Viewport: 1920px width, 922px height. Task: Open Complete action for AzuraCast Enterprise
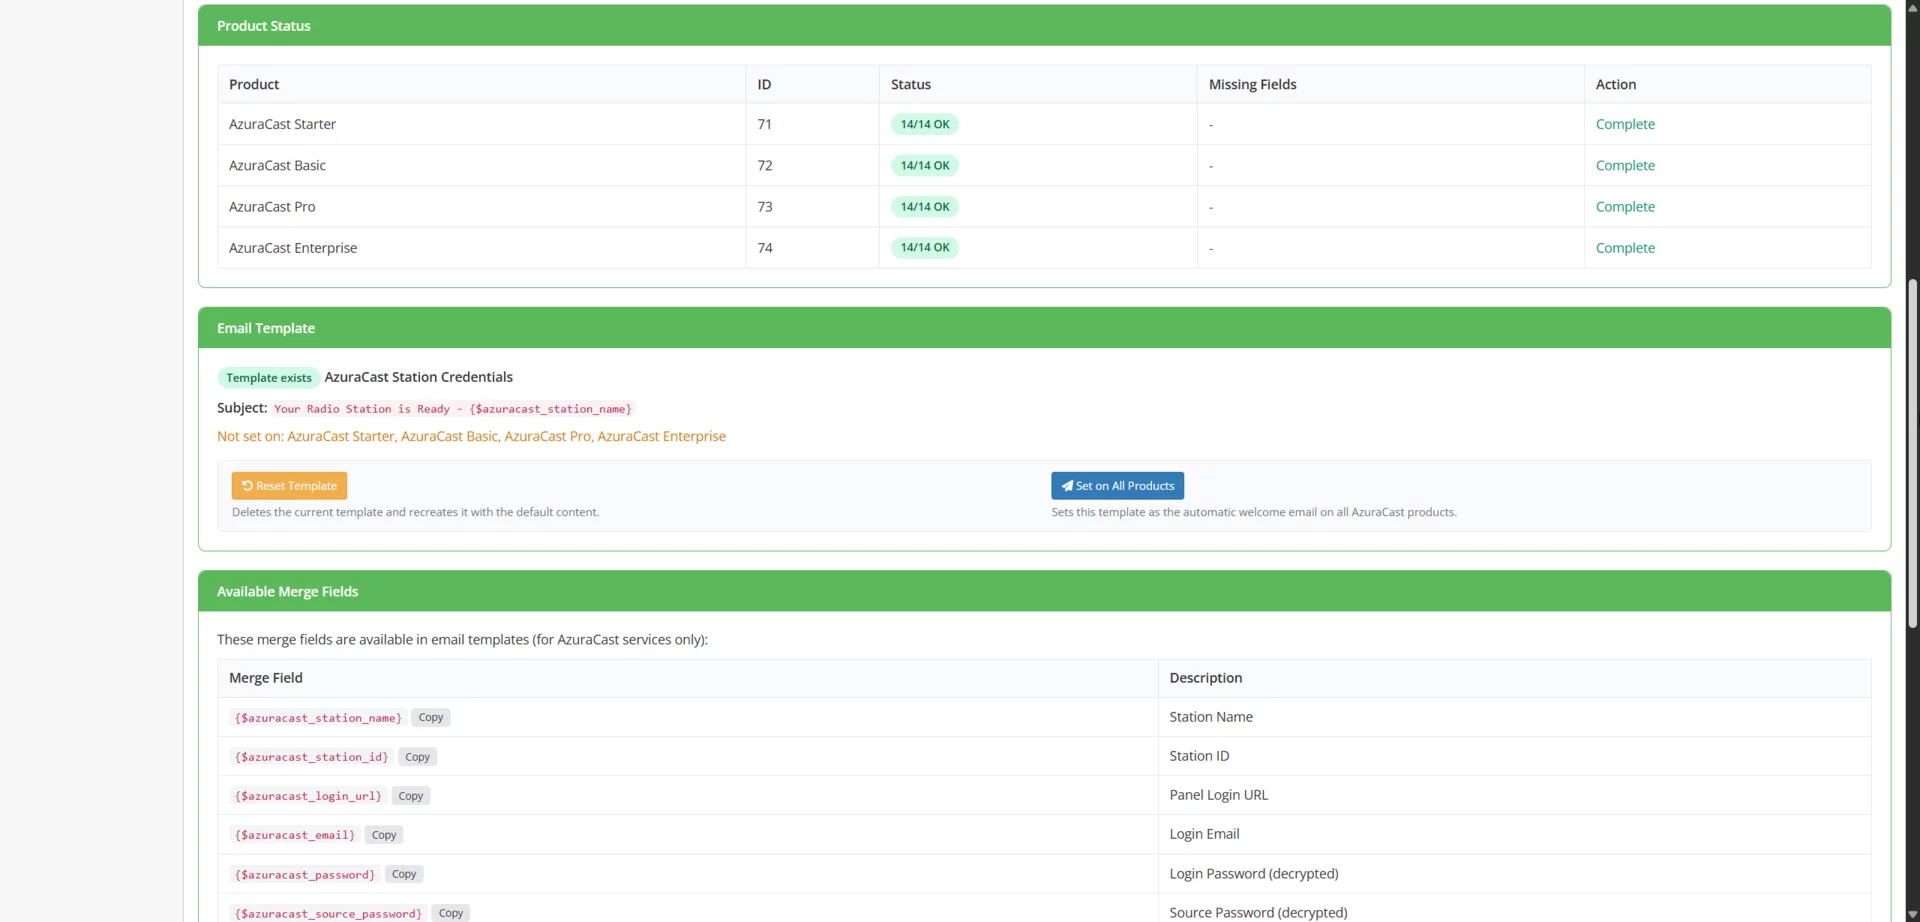[x=1625, y=247]
